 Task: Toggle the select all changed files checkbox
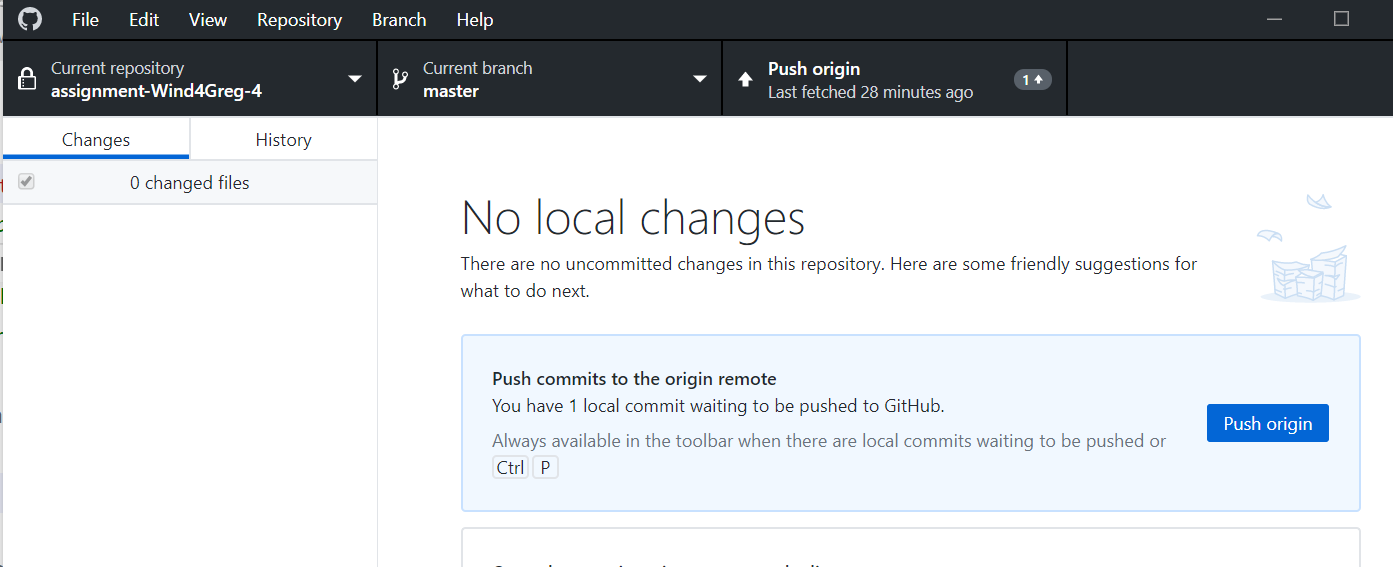(27, 182)
